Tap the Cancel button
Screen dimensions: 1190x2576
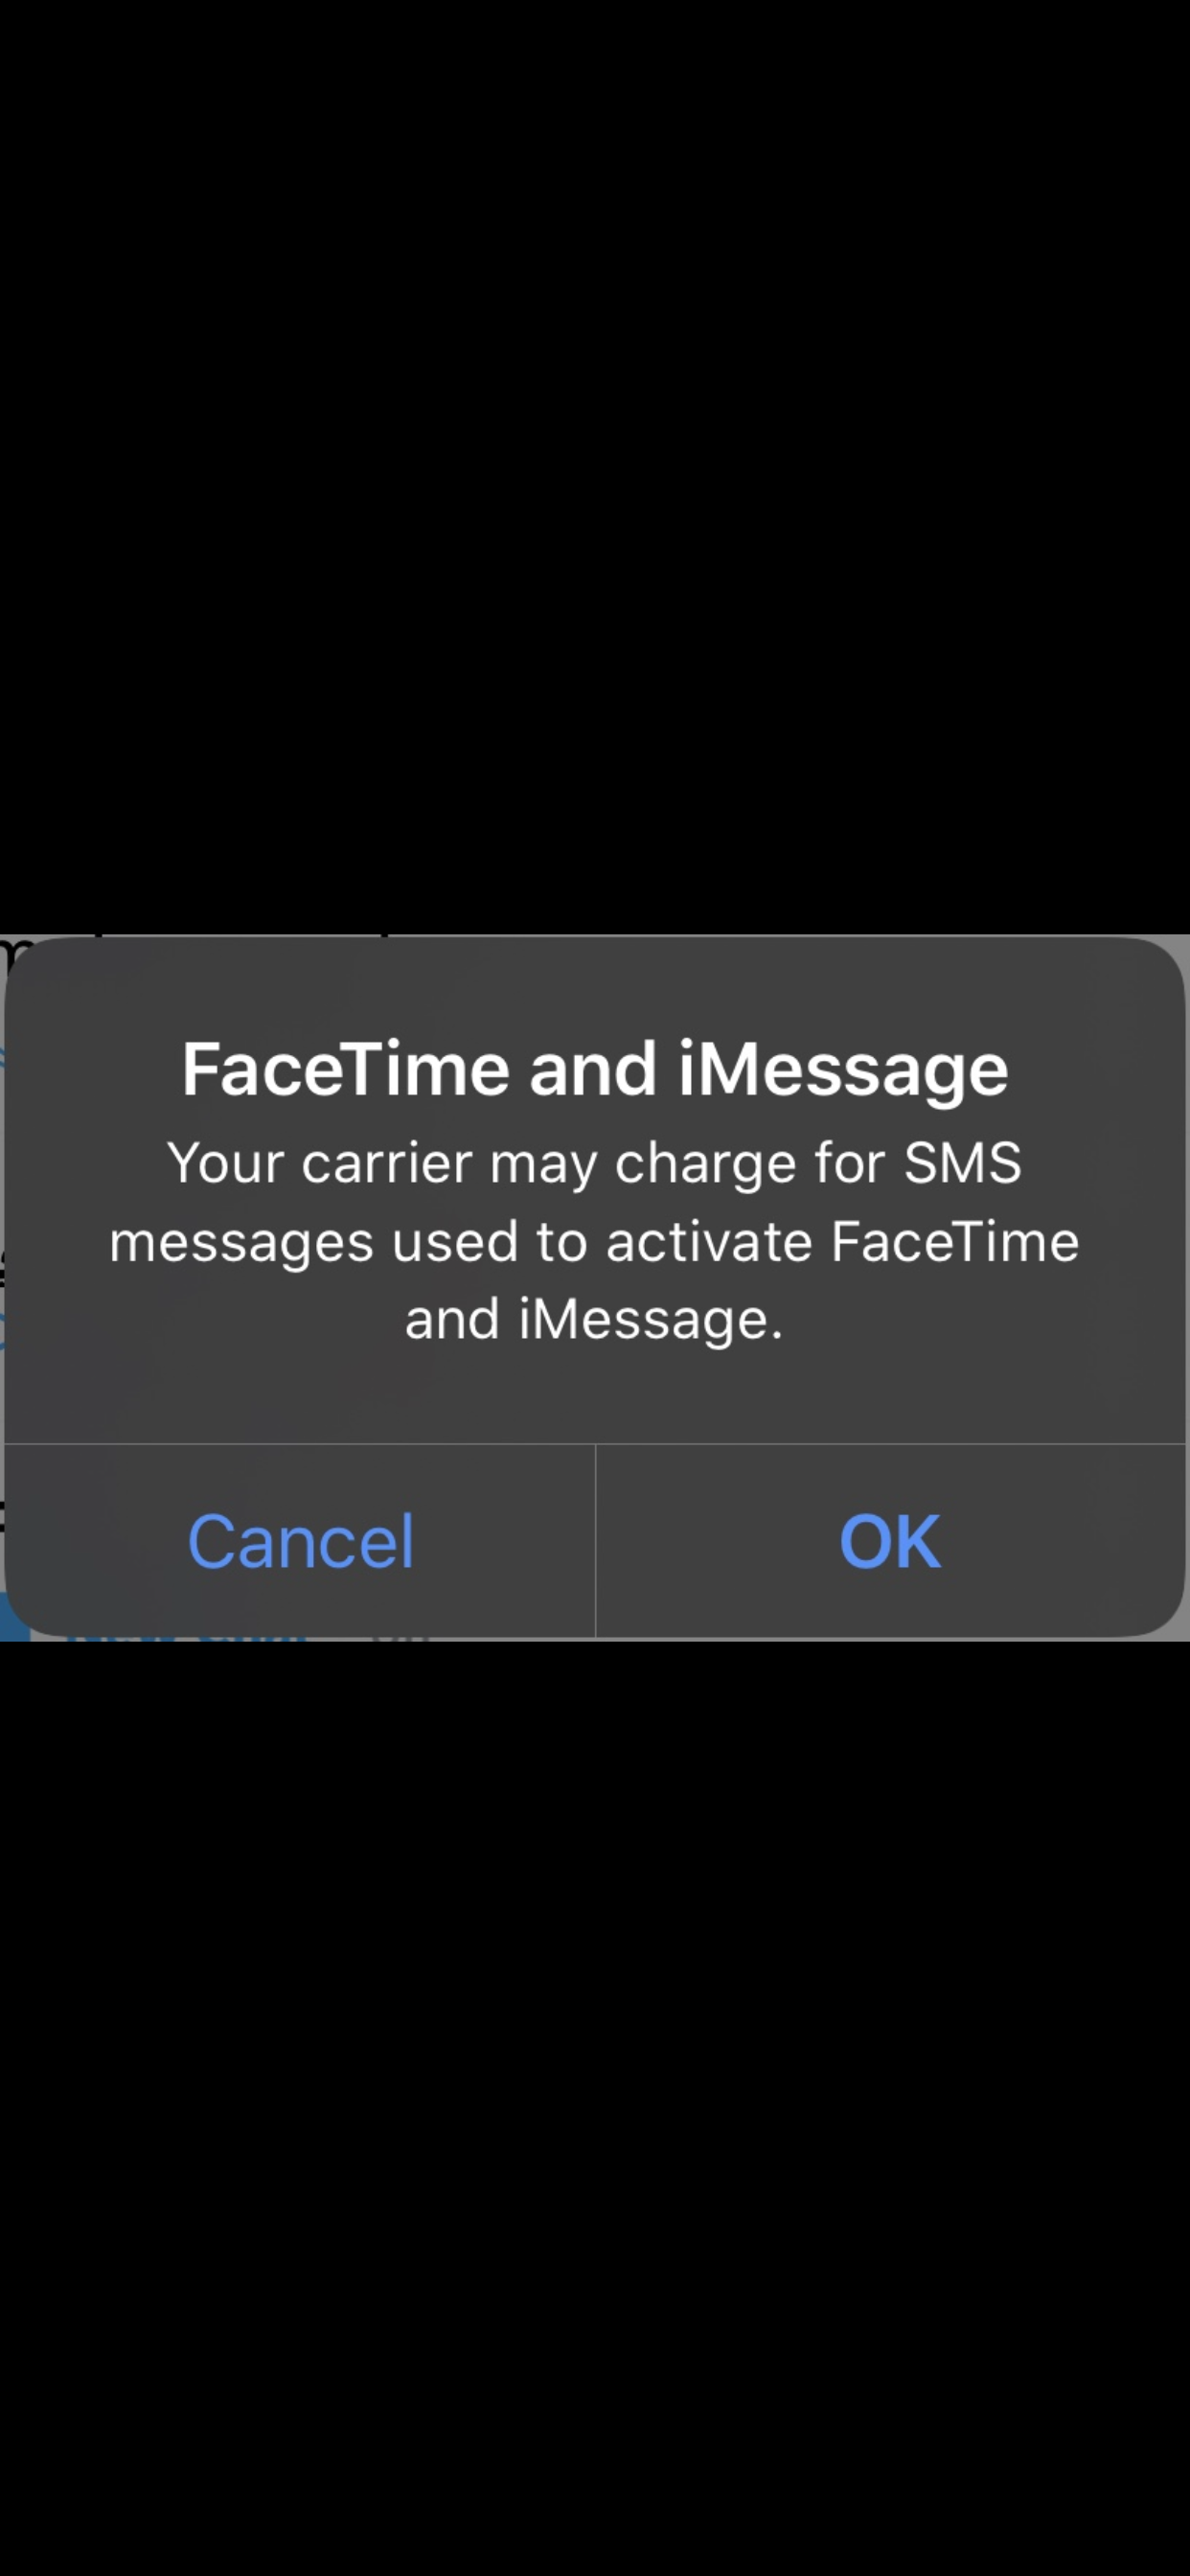pyautogui.click(x=300, y=1541)
